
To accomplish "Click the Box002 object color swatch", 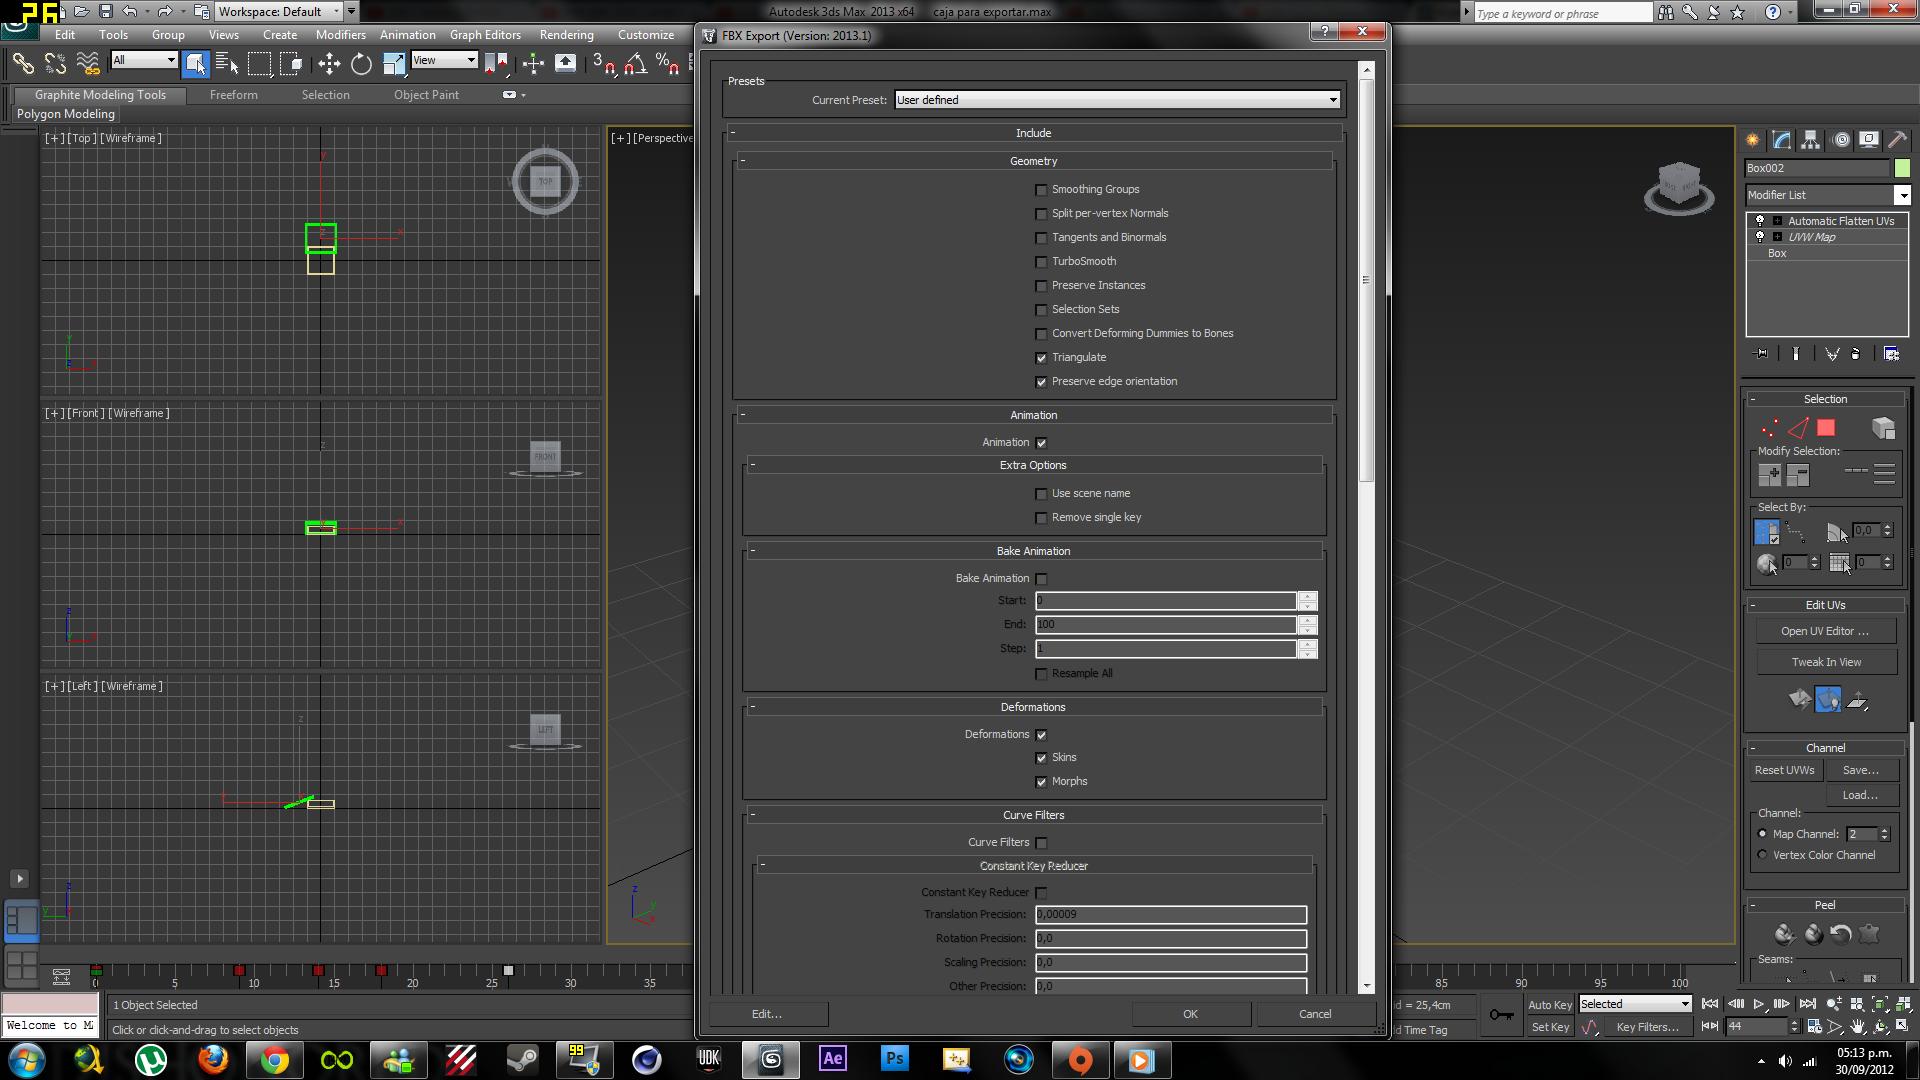I will pyautogui.click(x=1902, y=168).
